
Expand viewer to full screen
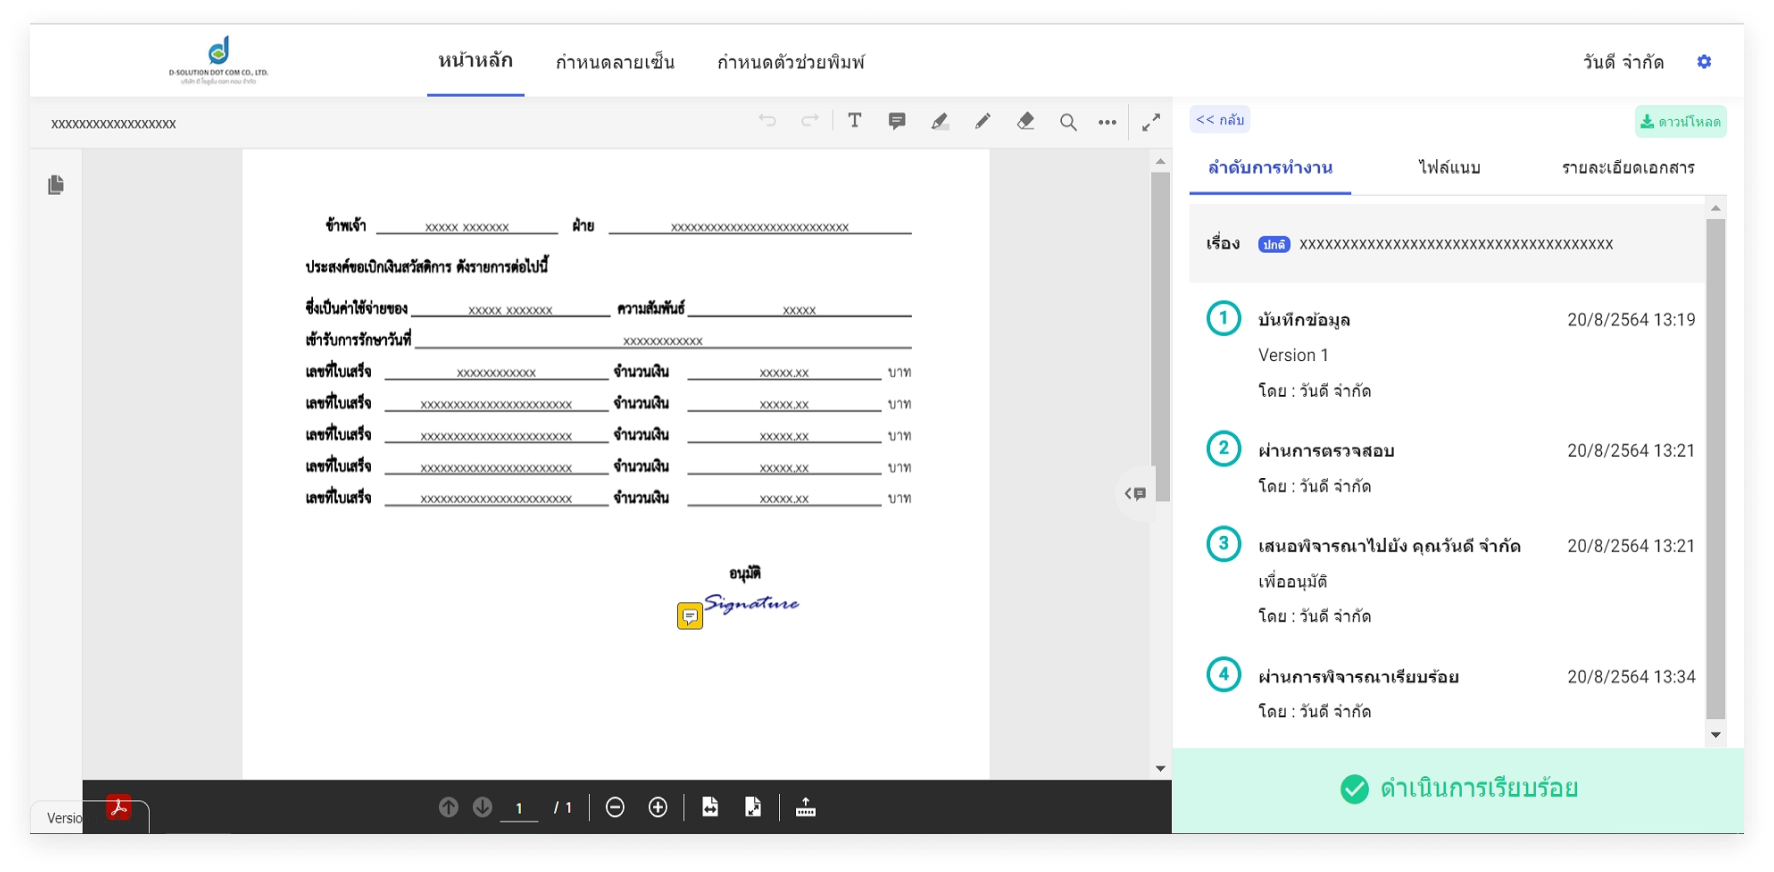[x=1151, y=122]
